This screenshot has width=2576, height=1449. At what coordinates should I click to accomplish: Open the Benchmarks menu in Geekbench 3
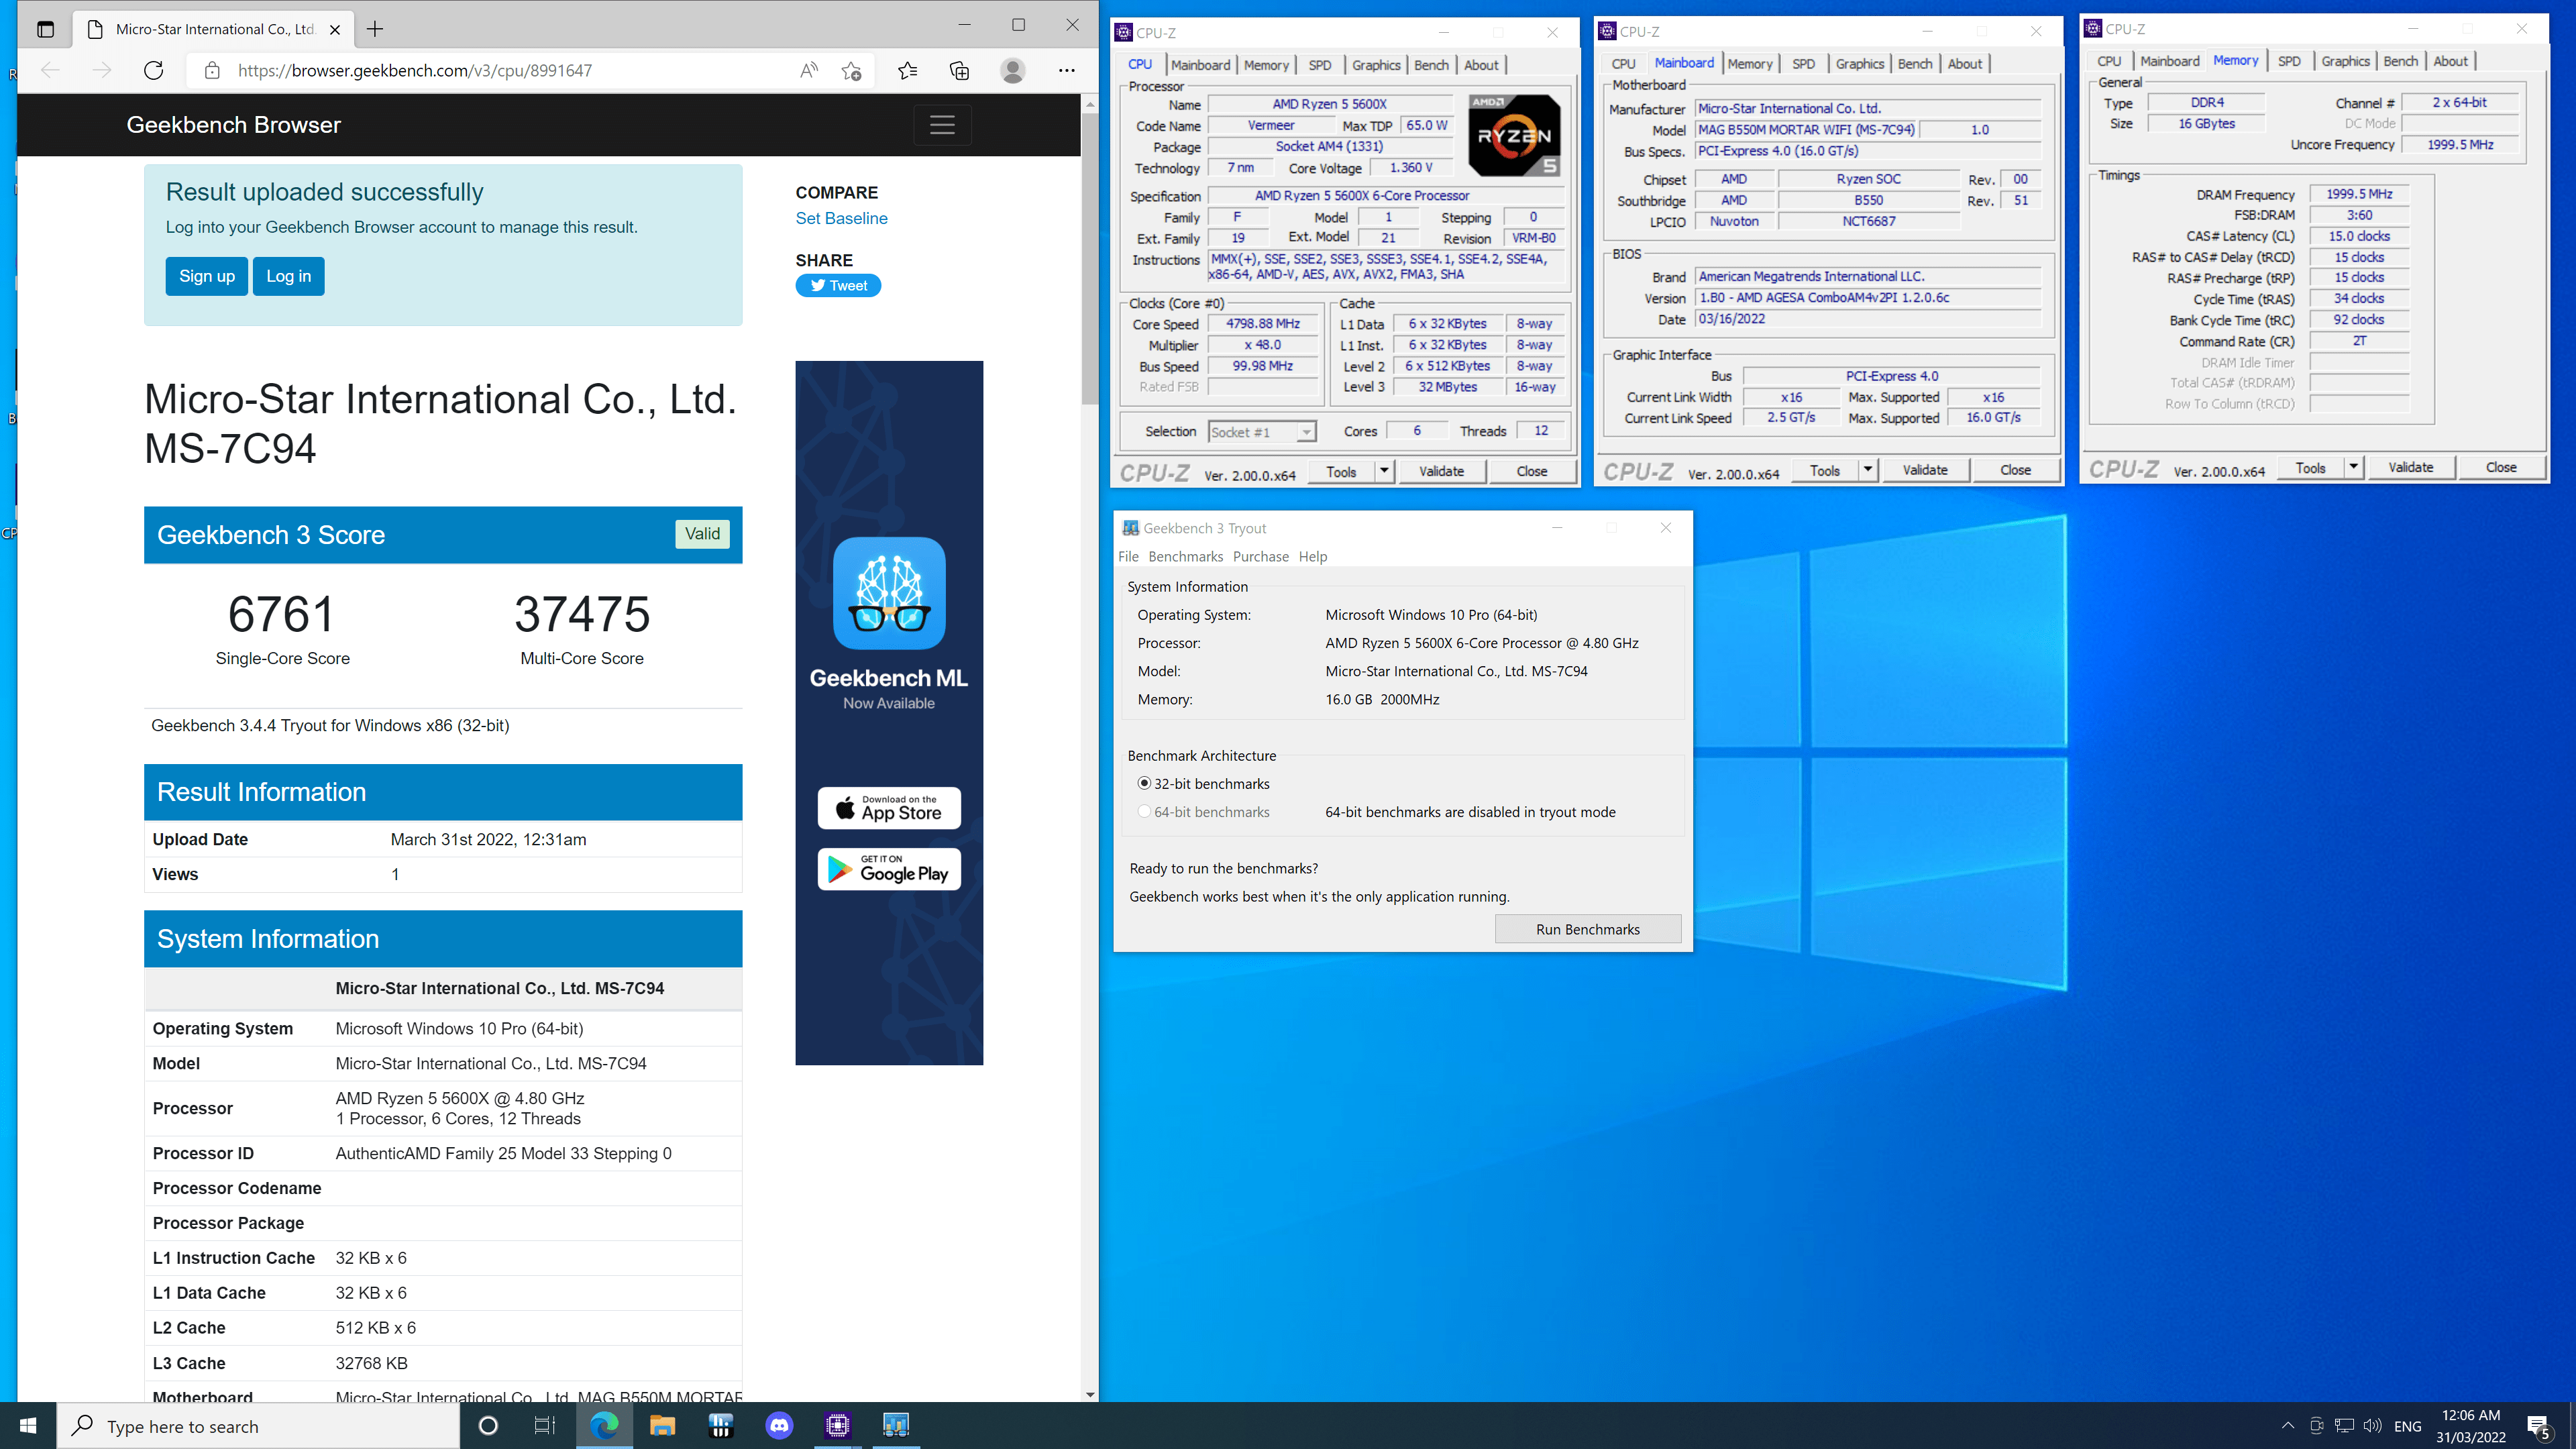pos(1185,557)
